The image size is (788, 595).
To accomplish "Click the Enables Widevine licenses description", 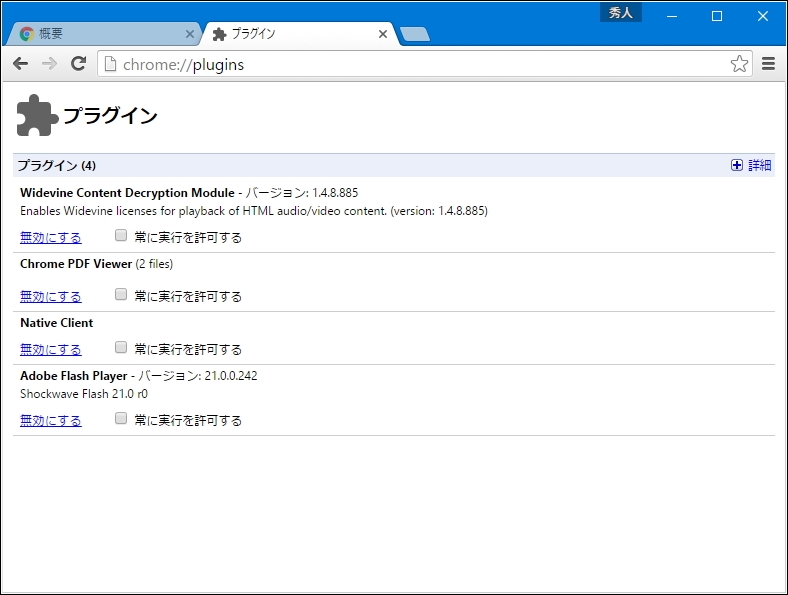I will (x=254, y=211).
